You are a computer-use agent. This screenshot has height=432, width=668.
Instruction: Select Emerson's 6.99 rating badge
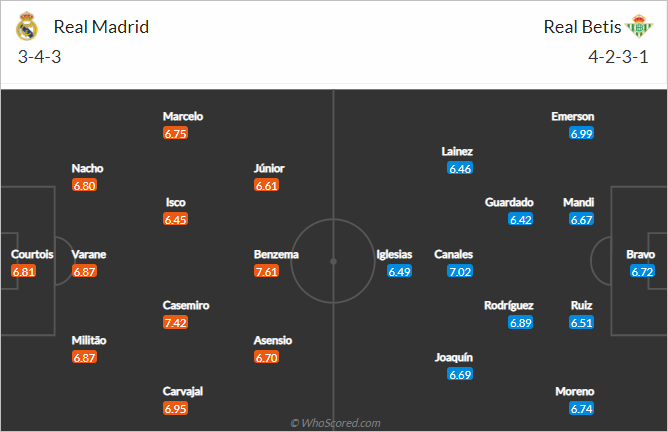click(x=582, y=134)
